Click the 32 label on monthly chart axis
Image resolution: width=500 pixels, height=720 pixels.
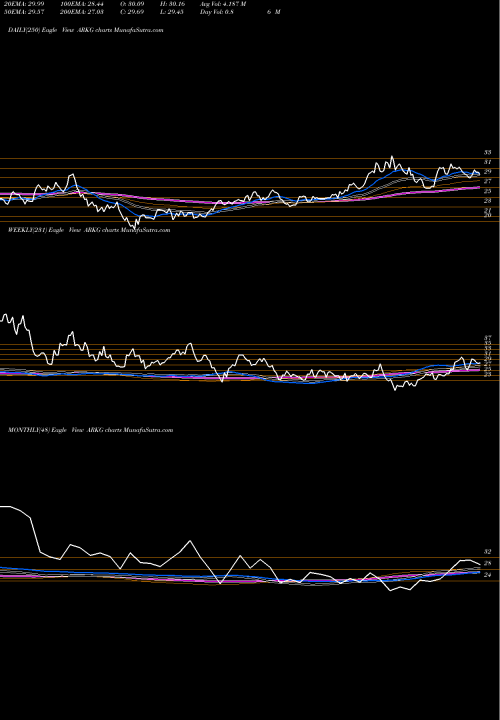(x=487, y=551)
